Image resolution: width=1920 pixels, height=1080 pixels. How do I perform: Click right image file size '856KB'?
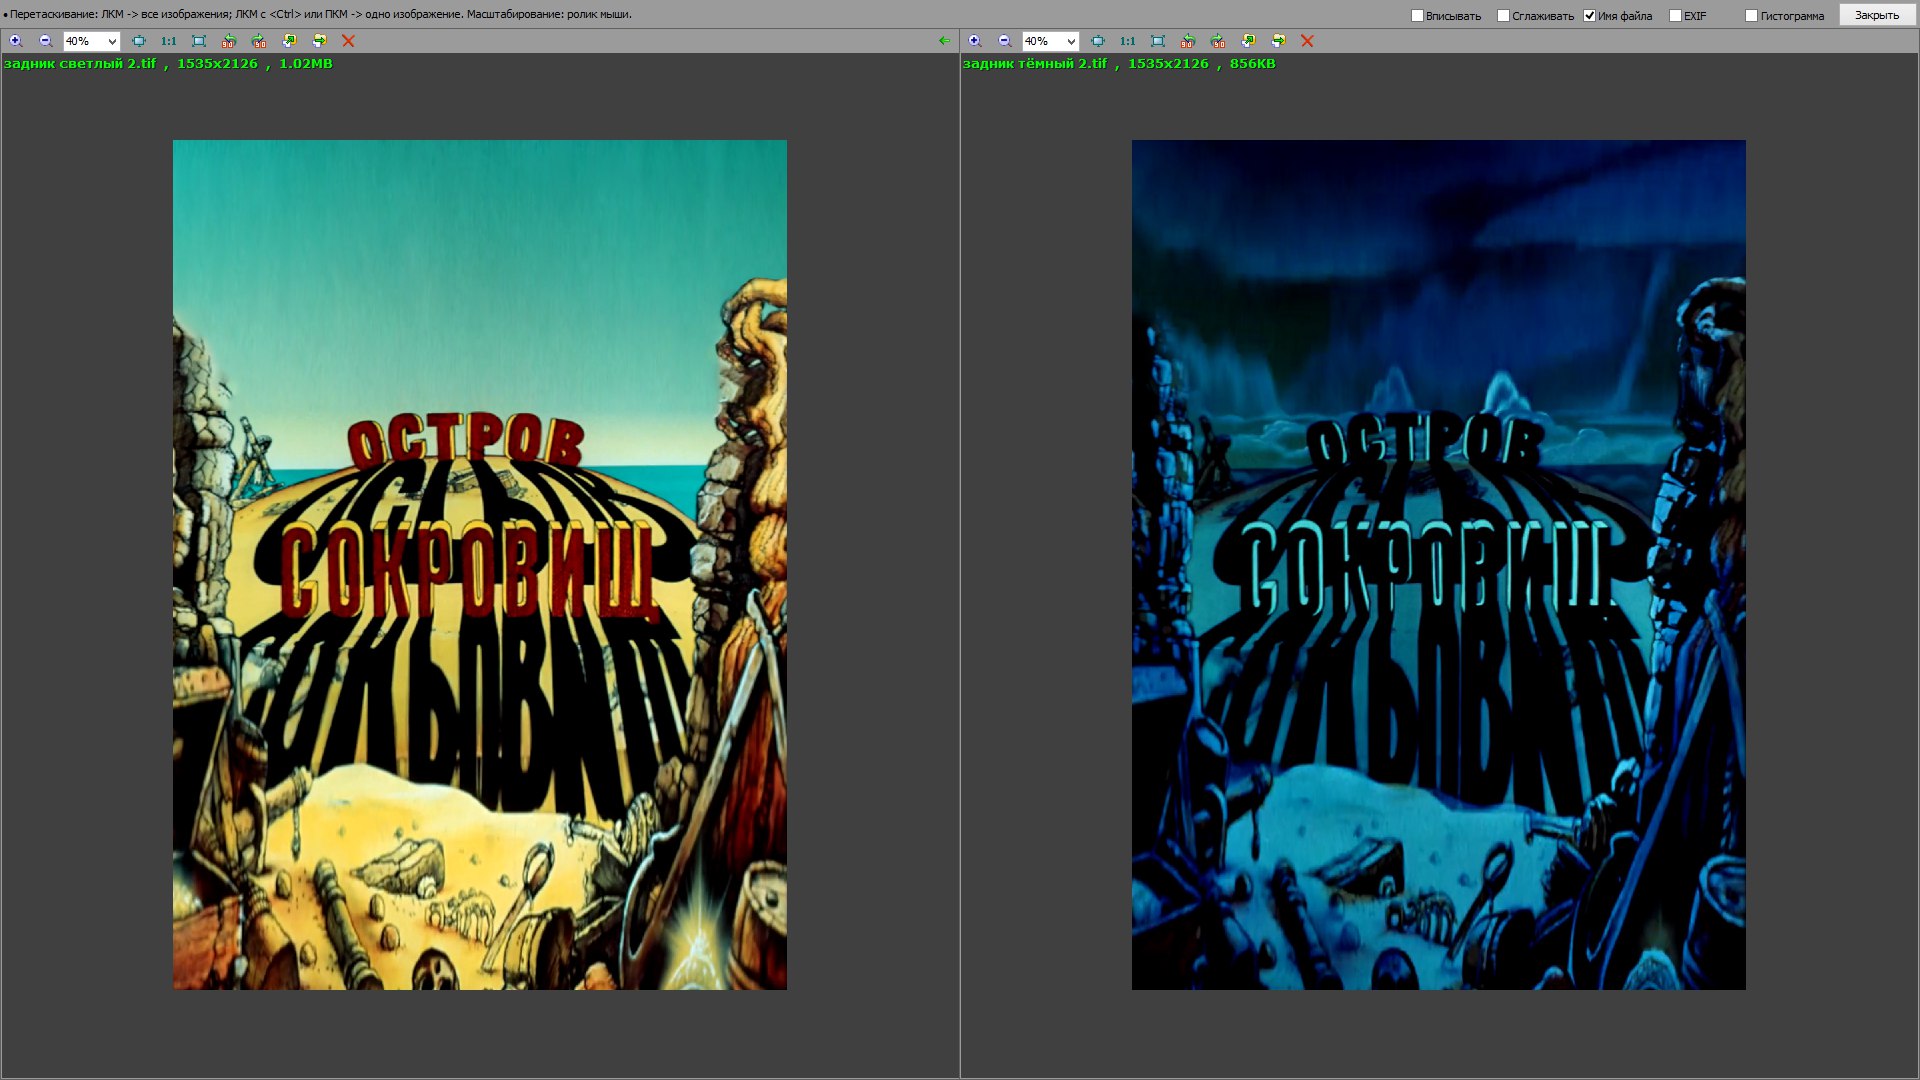(x=1253, y=63)
